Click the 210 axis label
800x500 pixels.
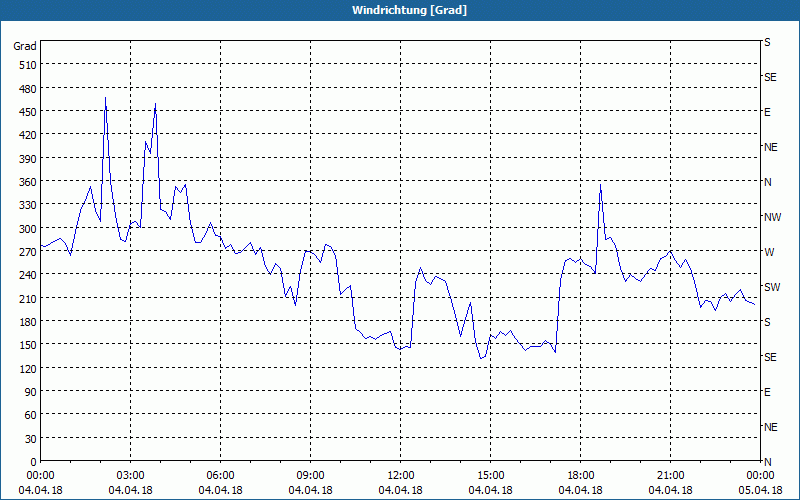pos(28,298)
